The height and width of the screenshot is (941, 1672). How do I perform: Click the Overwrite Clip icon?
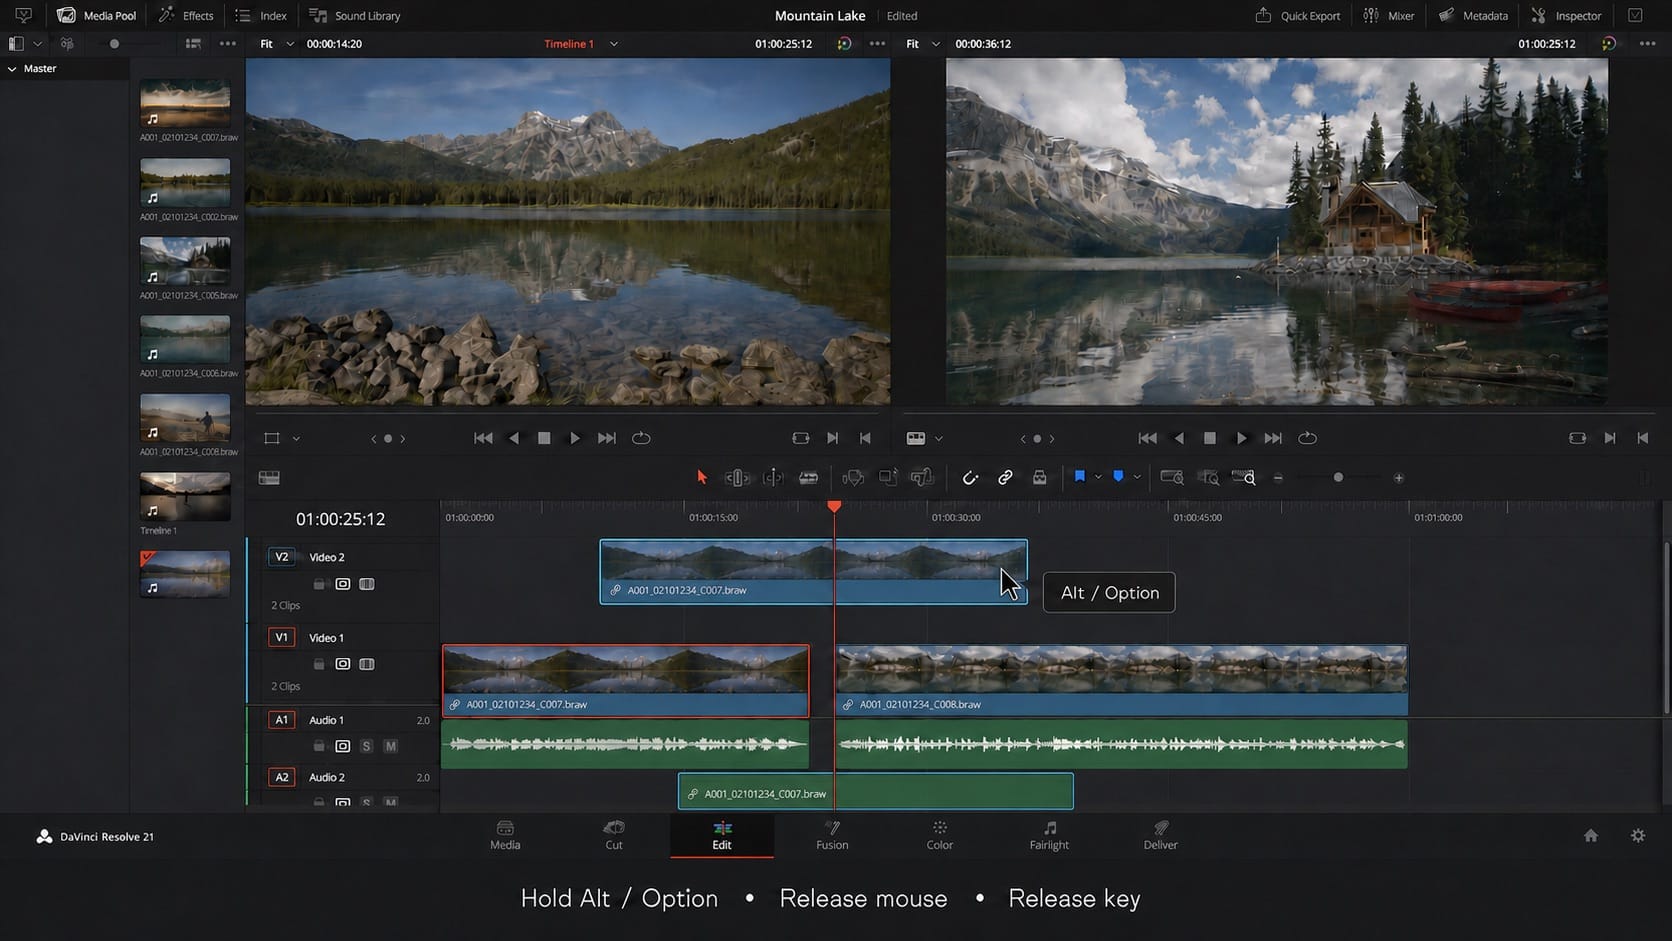tap(888, 478)
